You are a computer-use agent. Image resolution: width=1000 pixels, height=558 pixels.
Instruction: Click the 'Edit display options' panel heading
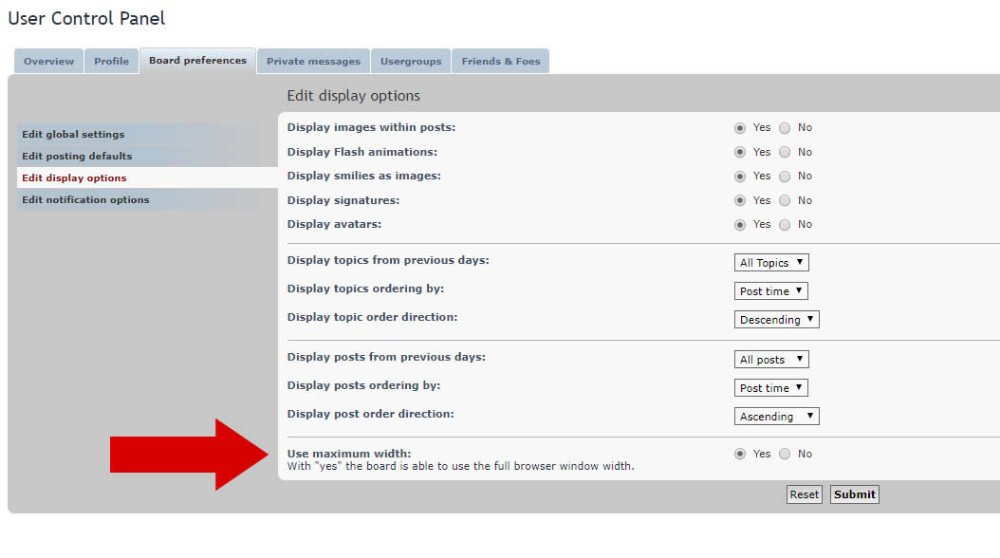353,96
